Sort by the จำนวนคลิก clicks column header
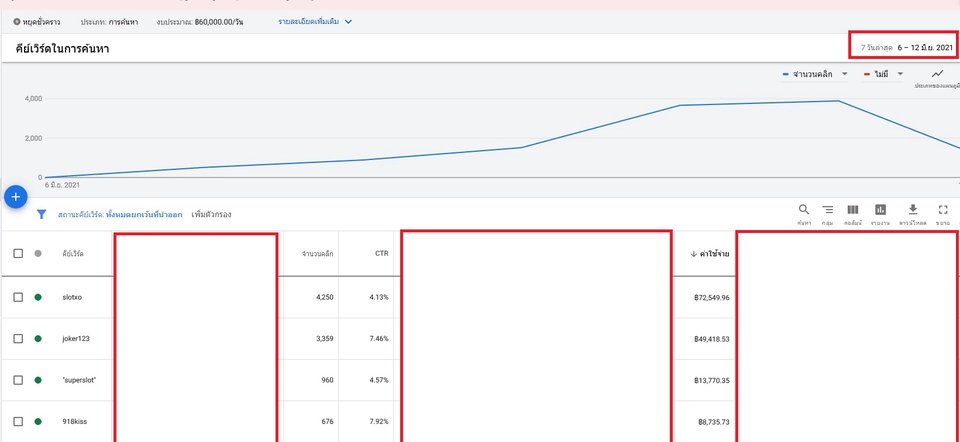 click(317, 253)
